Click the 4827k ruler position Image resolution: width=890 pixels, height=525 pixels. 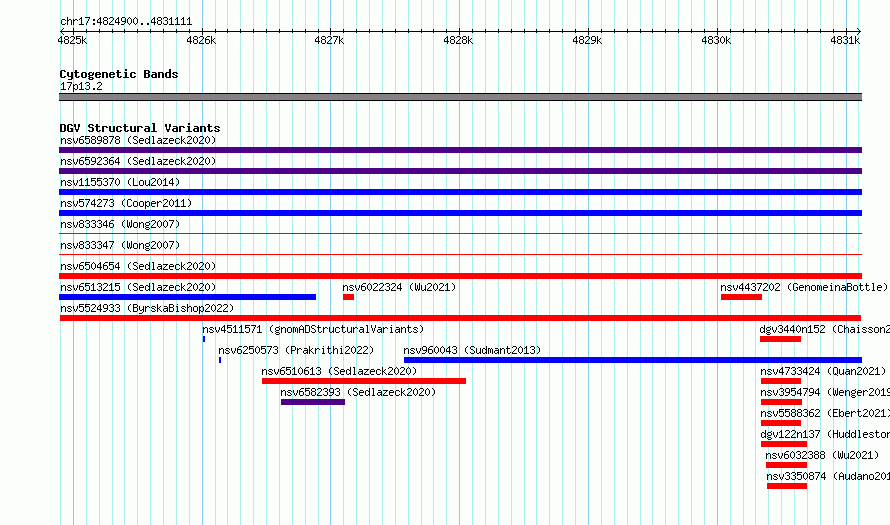click(329, 40)
